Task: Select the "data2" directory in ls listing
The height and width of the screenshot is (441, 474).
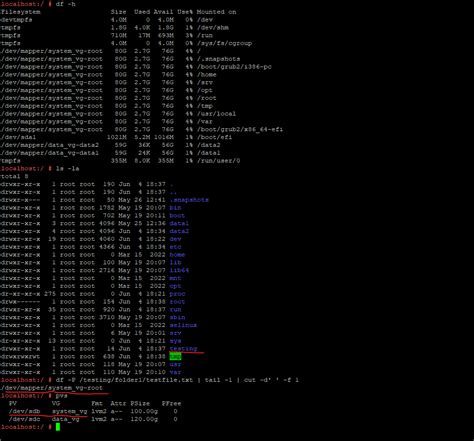Action: point(179,231)
